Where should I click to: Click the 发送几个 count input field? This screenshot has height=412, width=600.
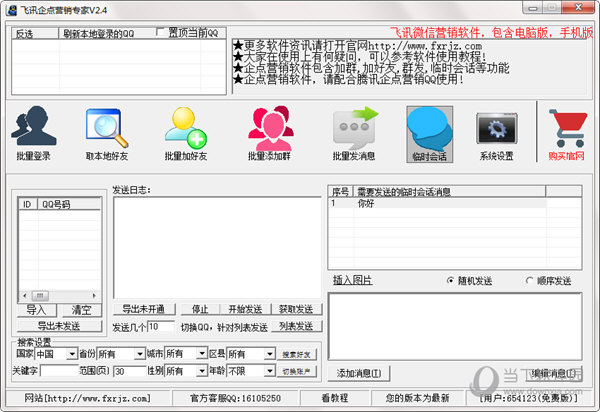pos(161,327)
